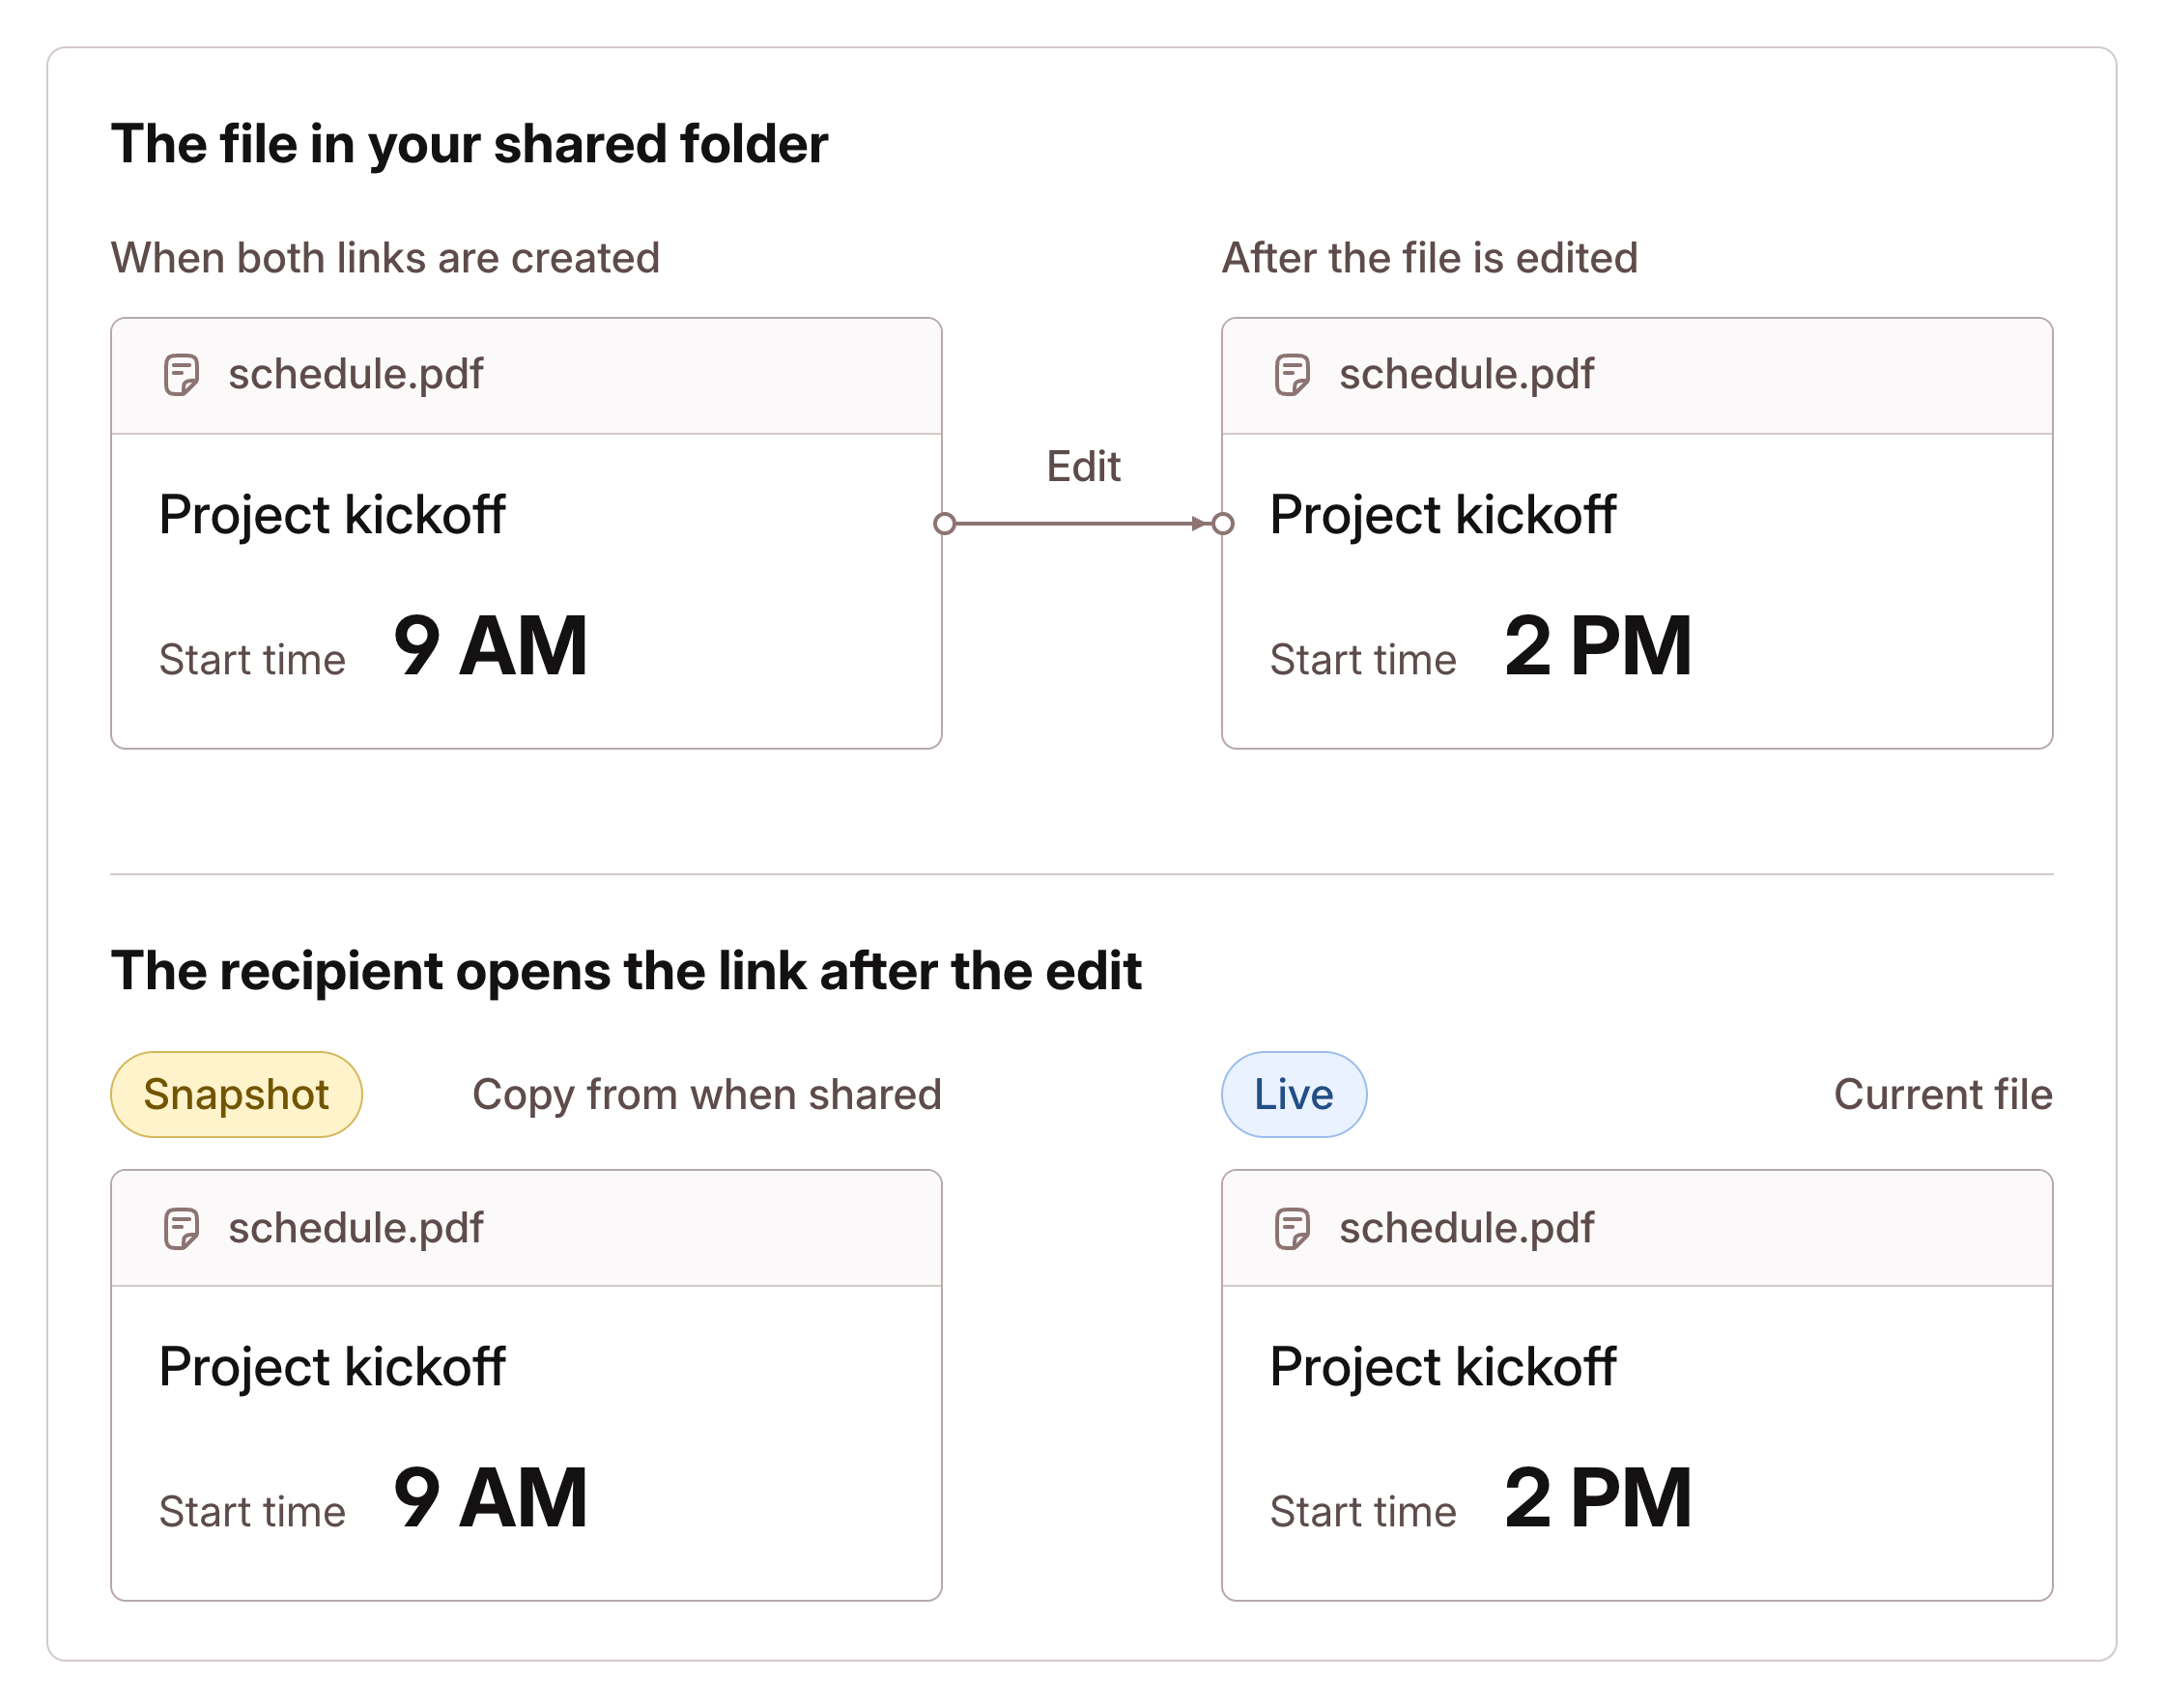This screenshot has width=2164, height=1708.
Task: Click 'schedule.pdf' filename in the Live card
Action: pyautogui.click(x=1467, y=1228)
